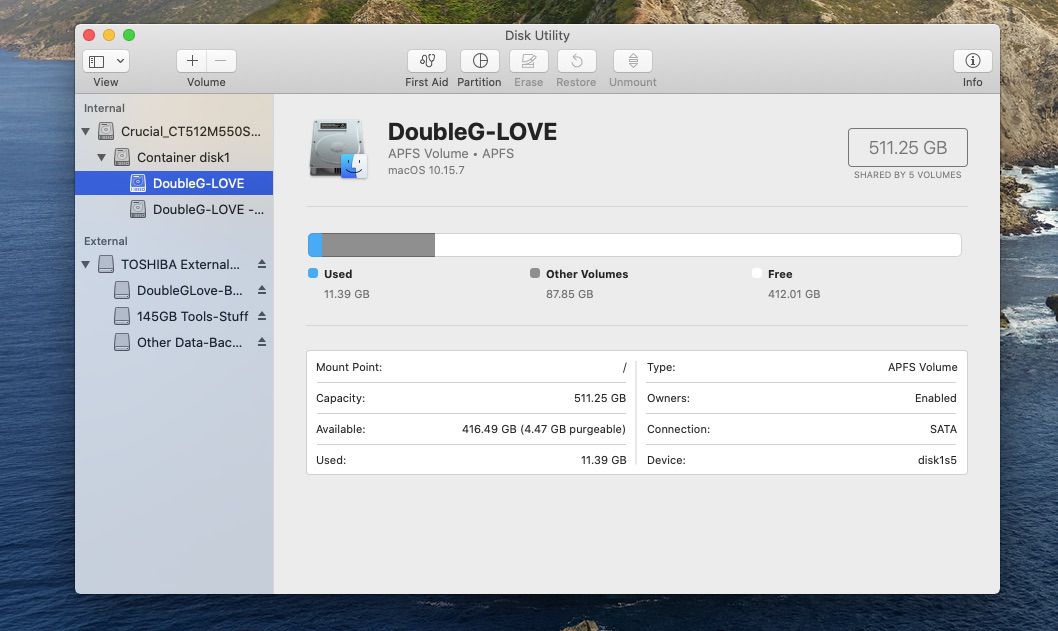The height and width of the screenshot is (631, 1058).
Task: Open the Partition tool
Action: [479, 61]
